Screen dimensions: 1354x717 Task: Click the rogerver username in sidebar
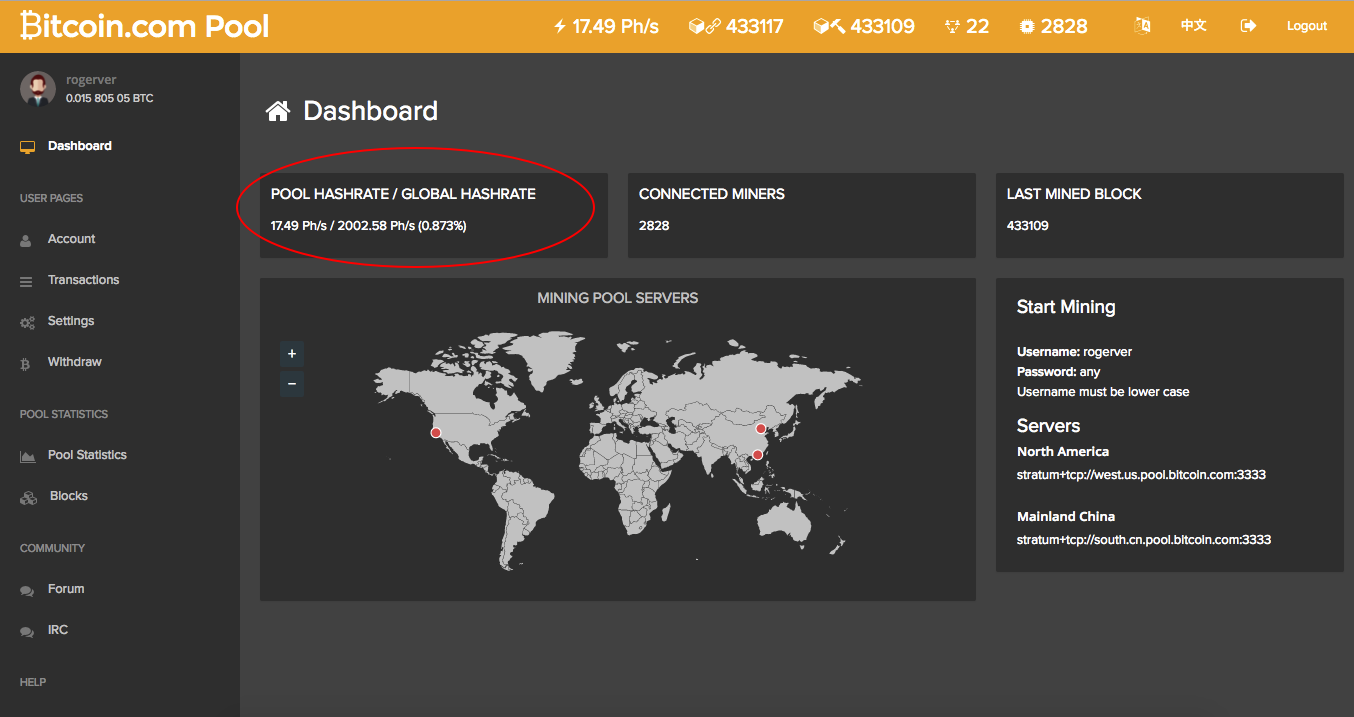(91, 80)
